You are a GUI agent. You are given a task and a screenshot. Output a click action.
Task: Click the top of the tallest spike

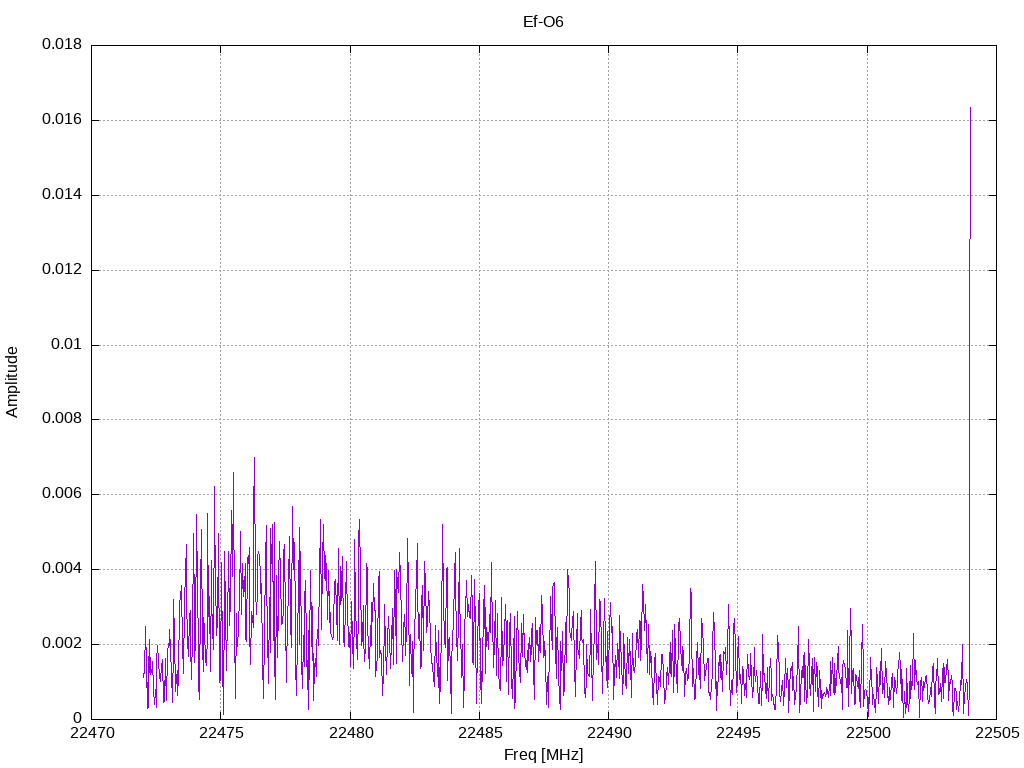970,108
